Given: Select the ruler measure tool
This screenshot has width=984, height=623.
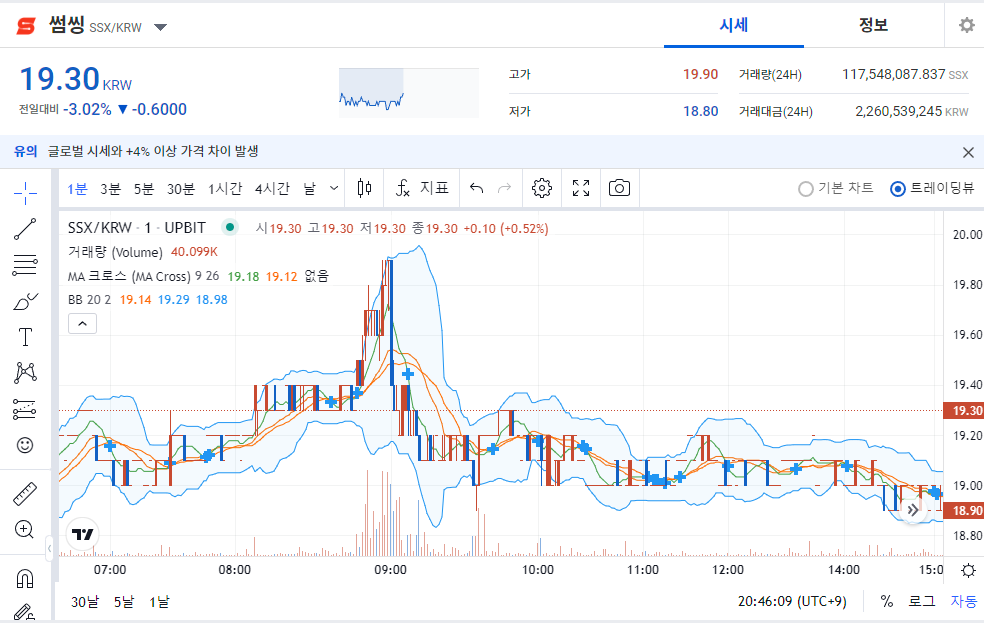Looking at the screenshot, I should coord(25,494).
